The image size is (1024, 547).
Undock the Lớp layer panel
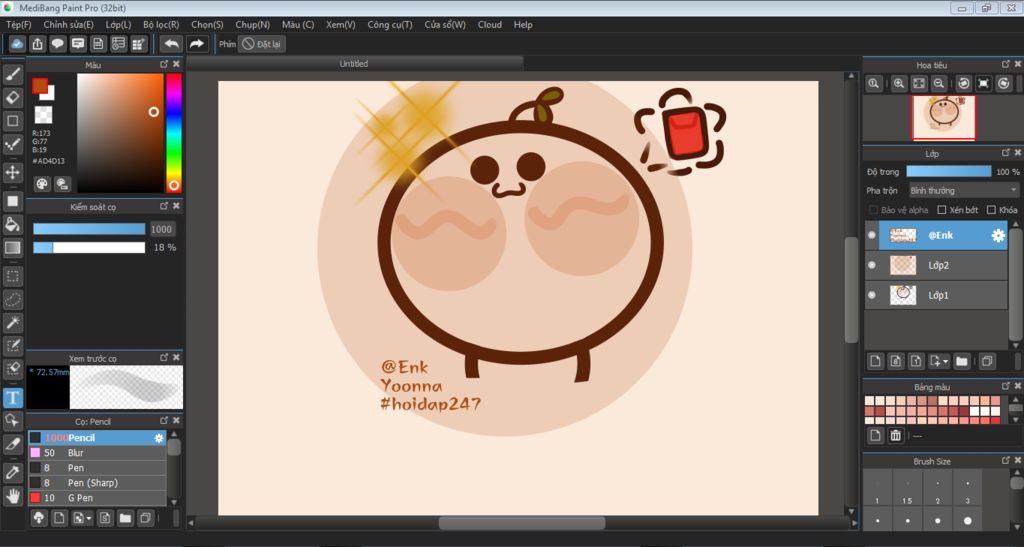pyautogui.click(x=1006, y=153)
